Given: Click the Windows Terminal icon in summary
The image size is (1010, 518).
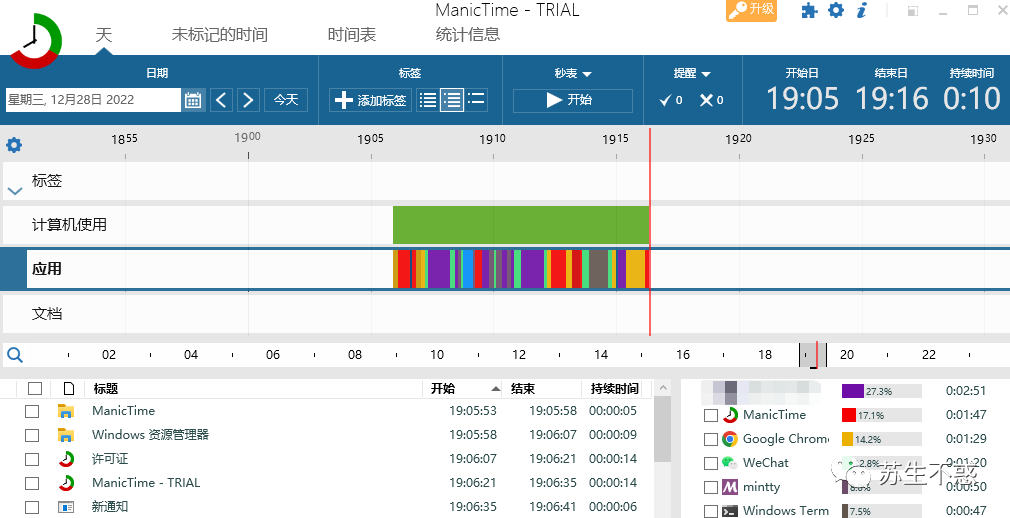Looking at the screenshot, I should 729,511.
